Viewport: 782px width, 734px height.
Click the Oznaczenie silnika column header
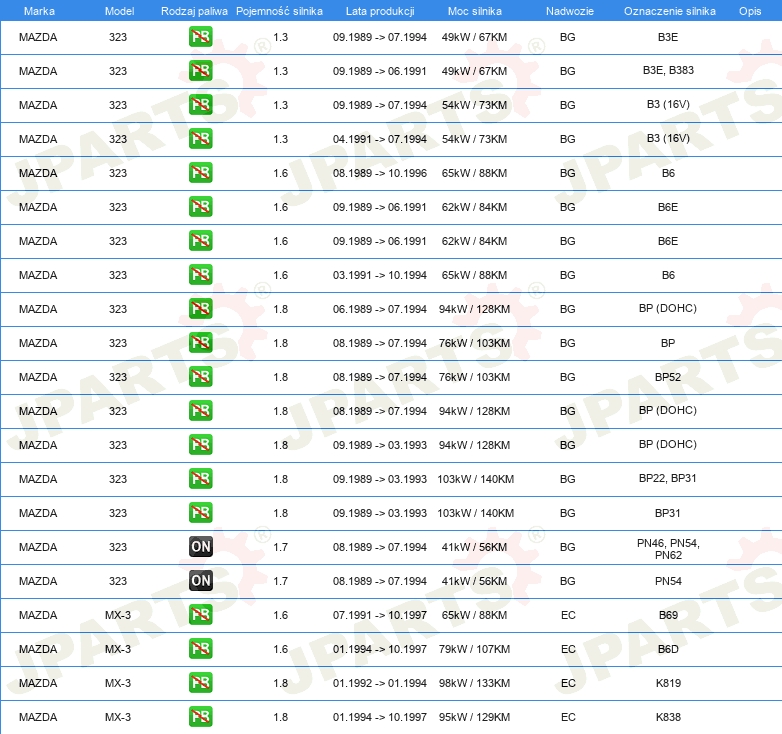coord(669,11)
